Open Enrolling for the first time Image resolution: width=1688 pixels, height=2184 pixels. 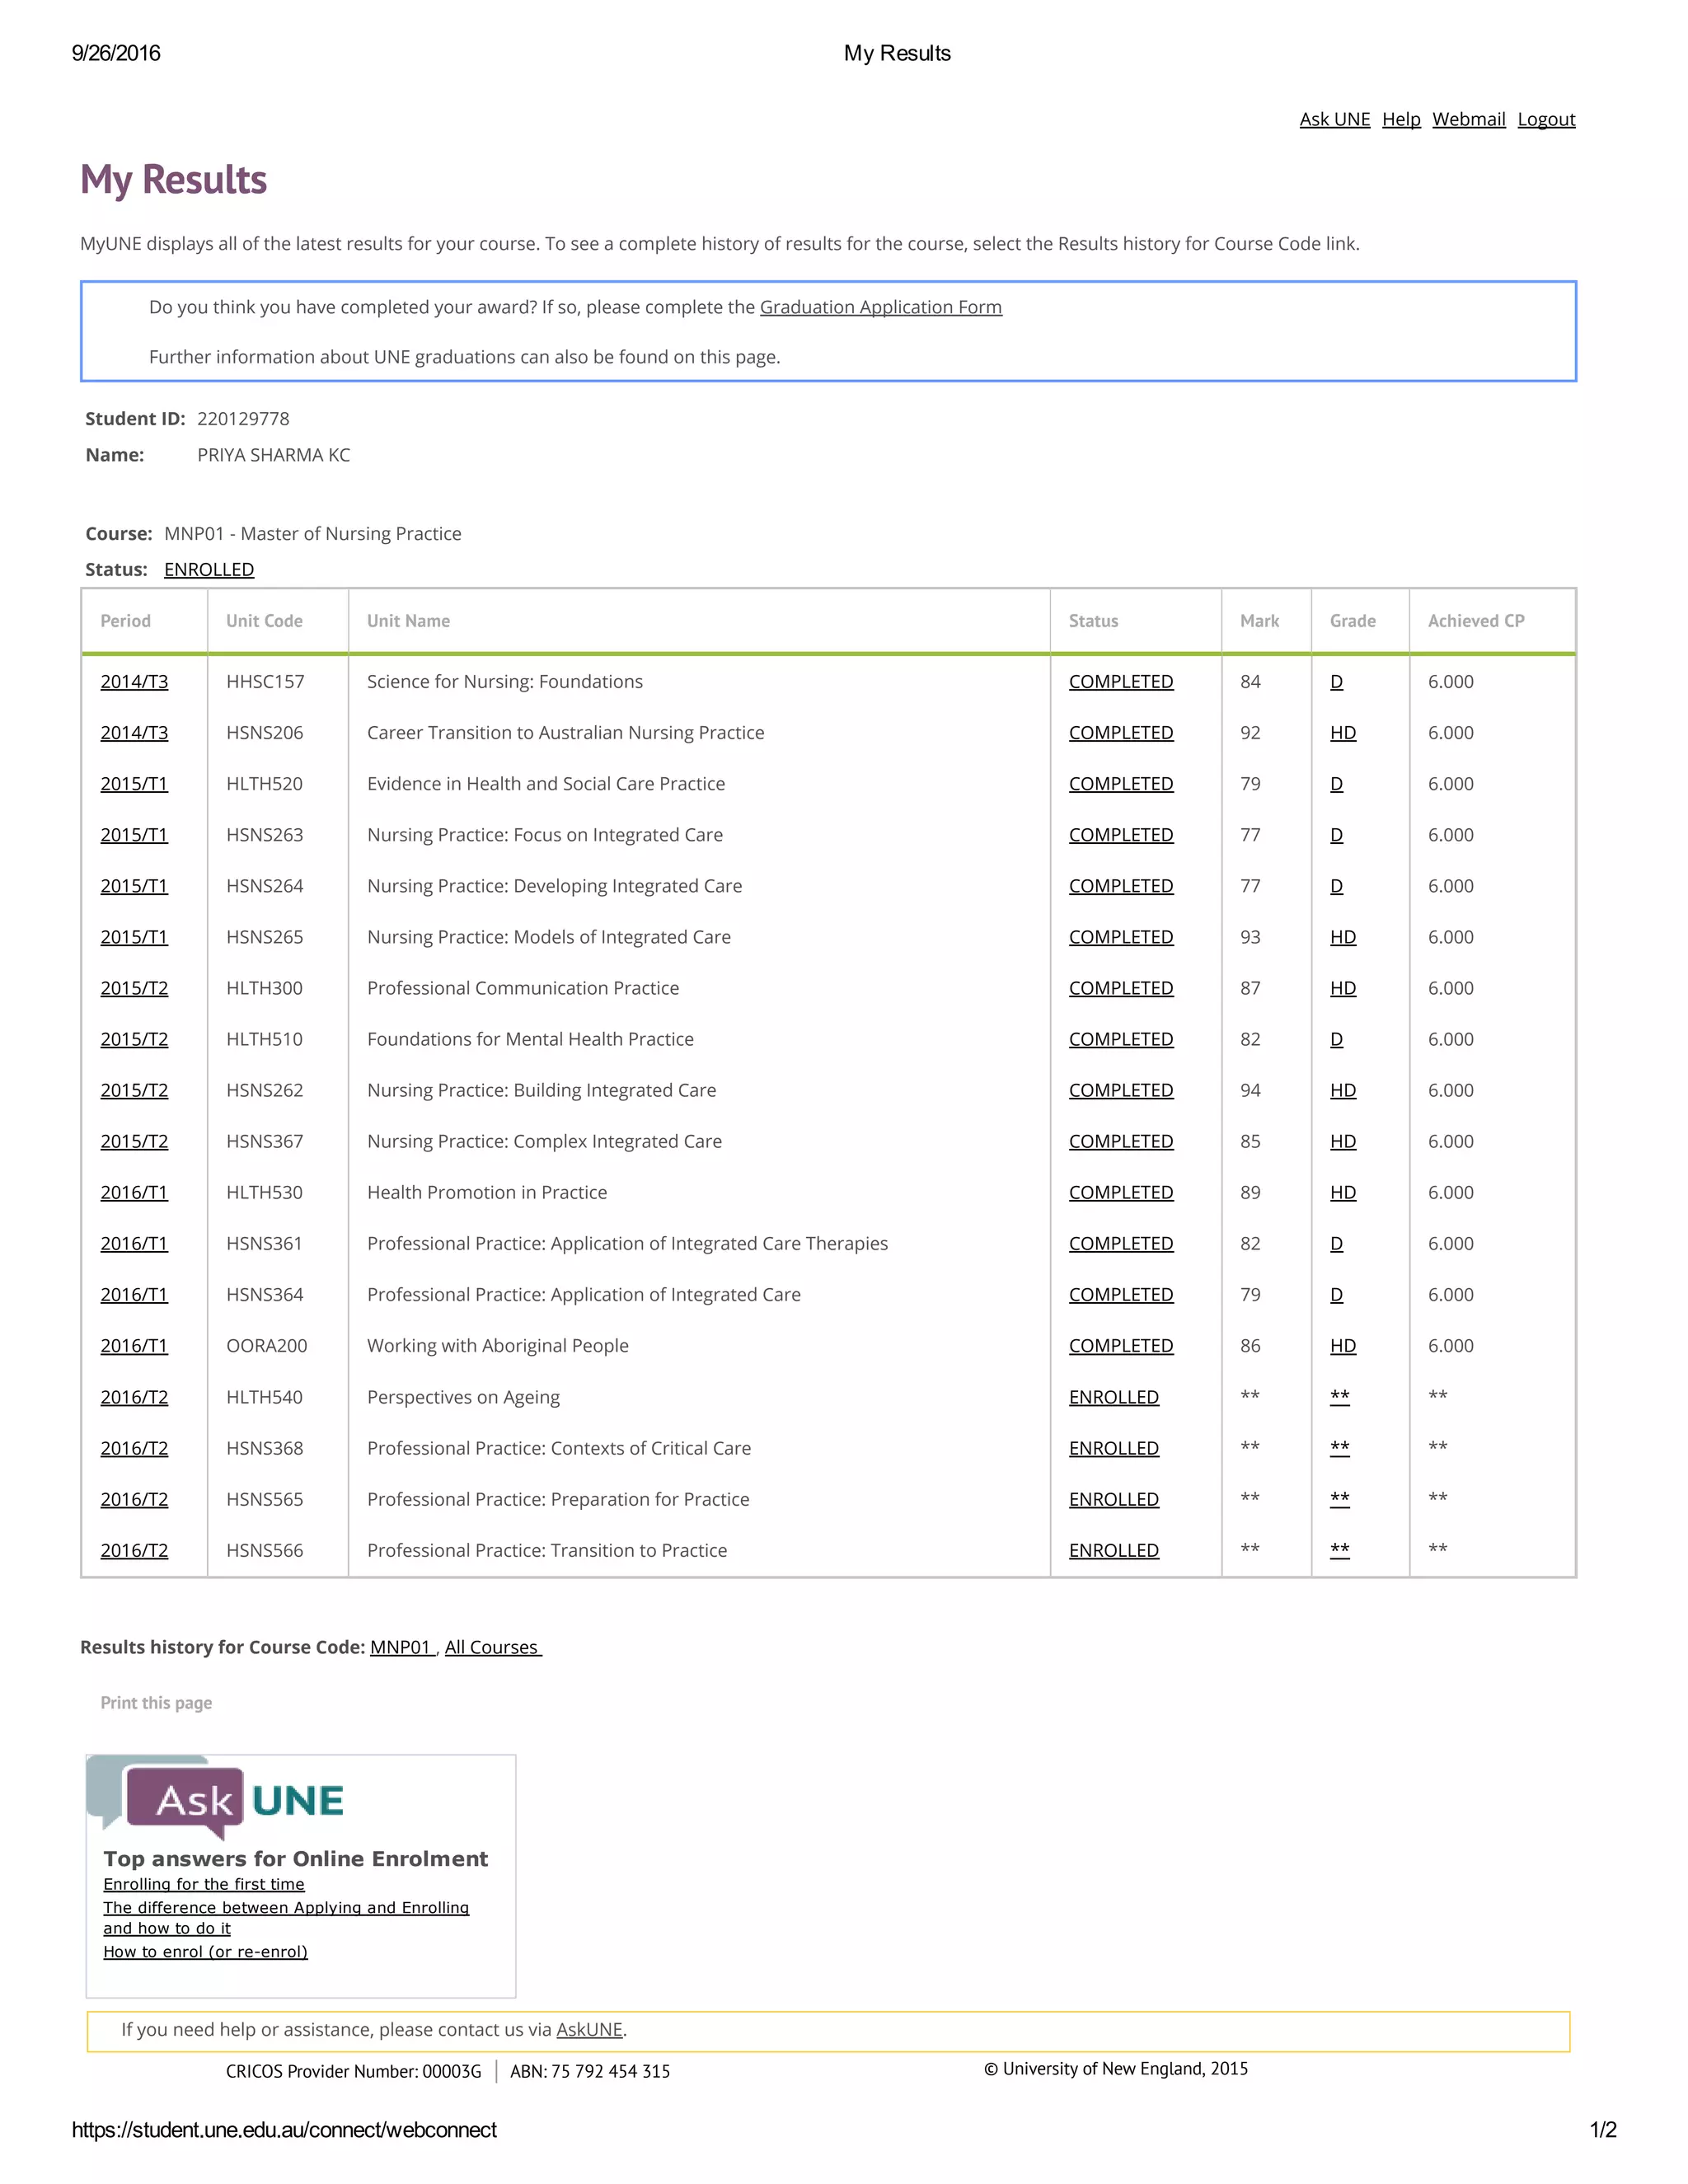click(204, 1884)
